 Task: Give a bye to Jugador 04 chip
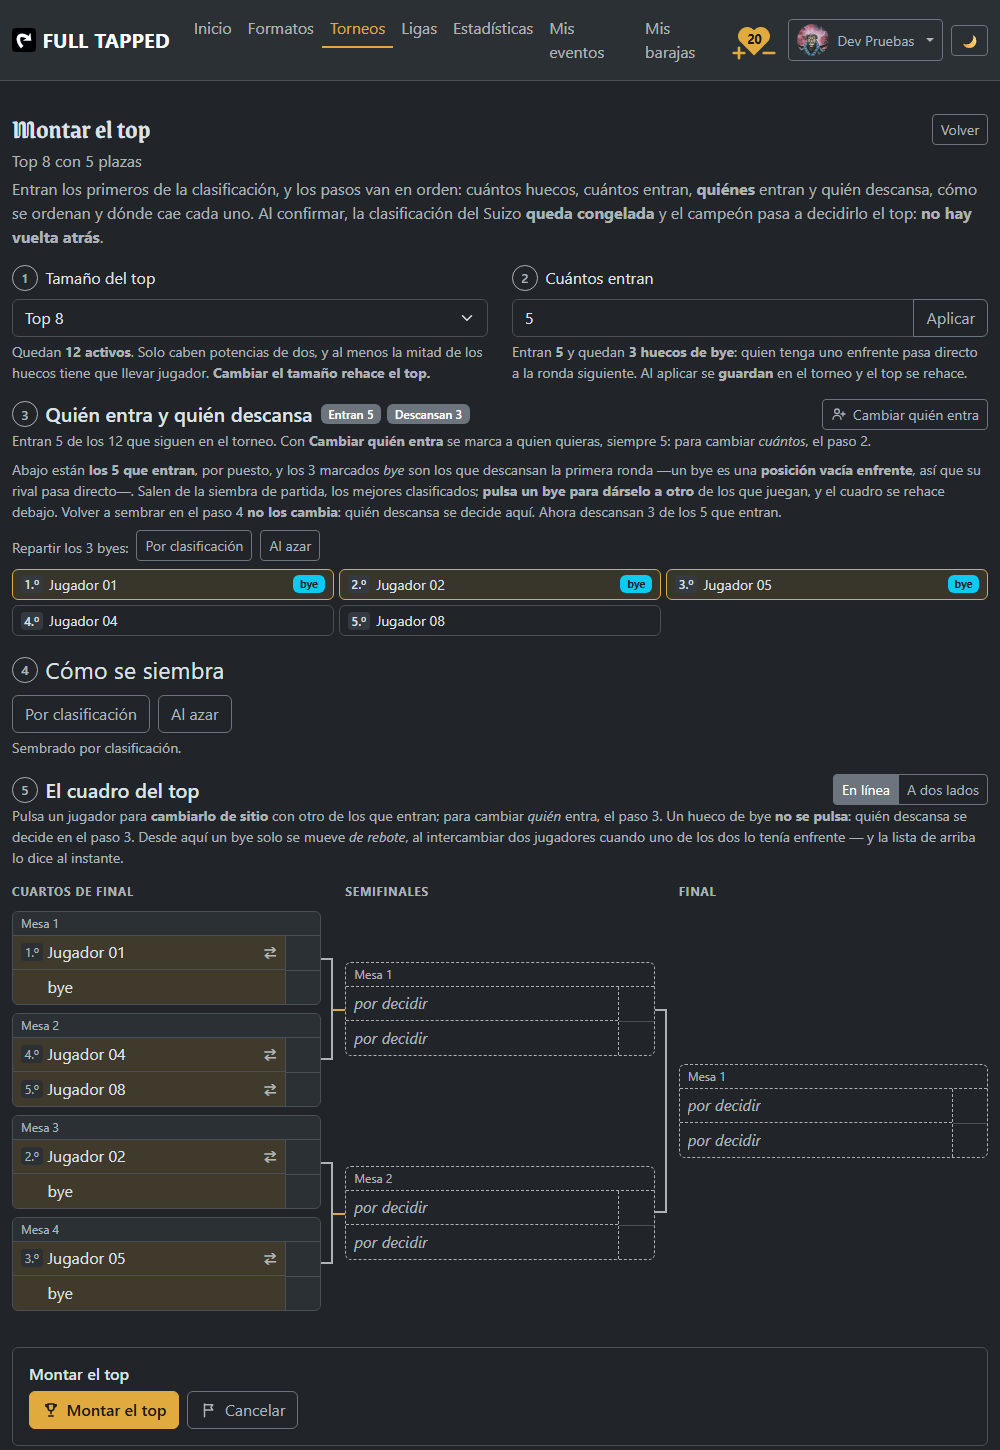(173, 621)
